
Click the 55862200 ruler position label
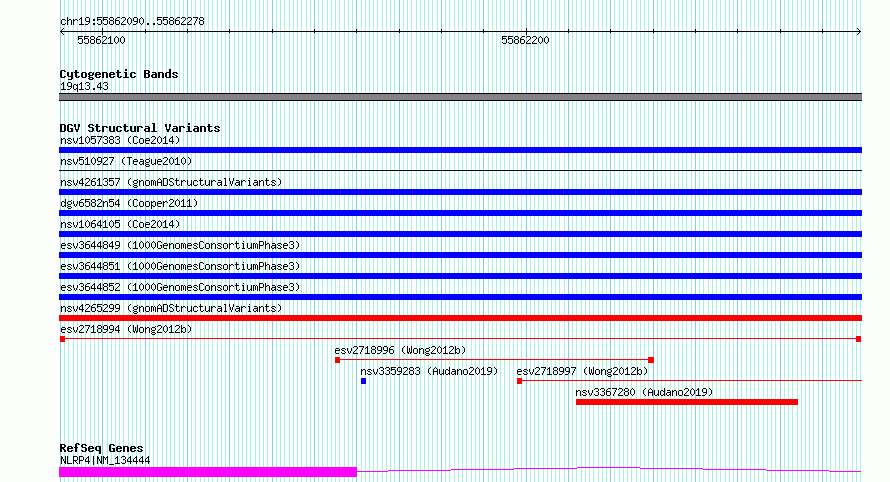(525, 40)
